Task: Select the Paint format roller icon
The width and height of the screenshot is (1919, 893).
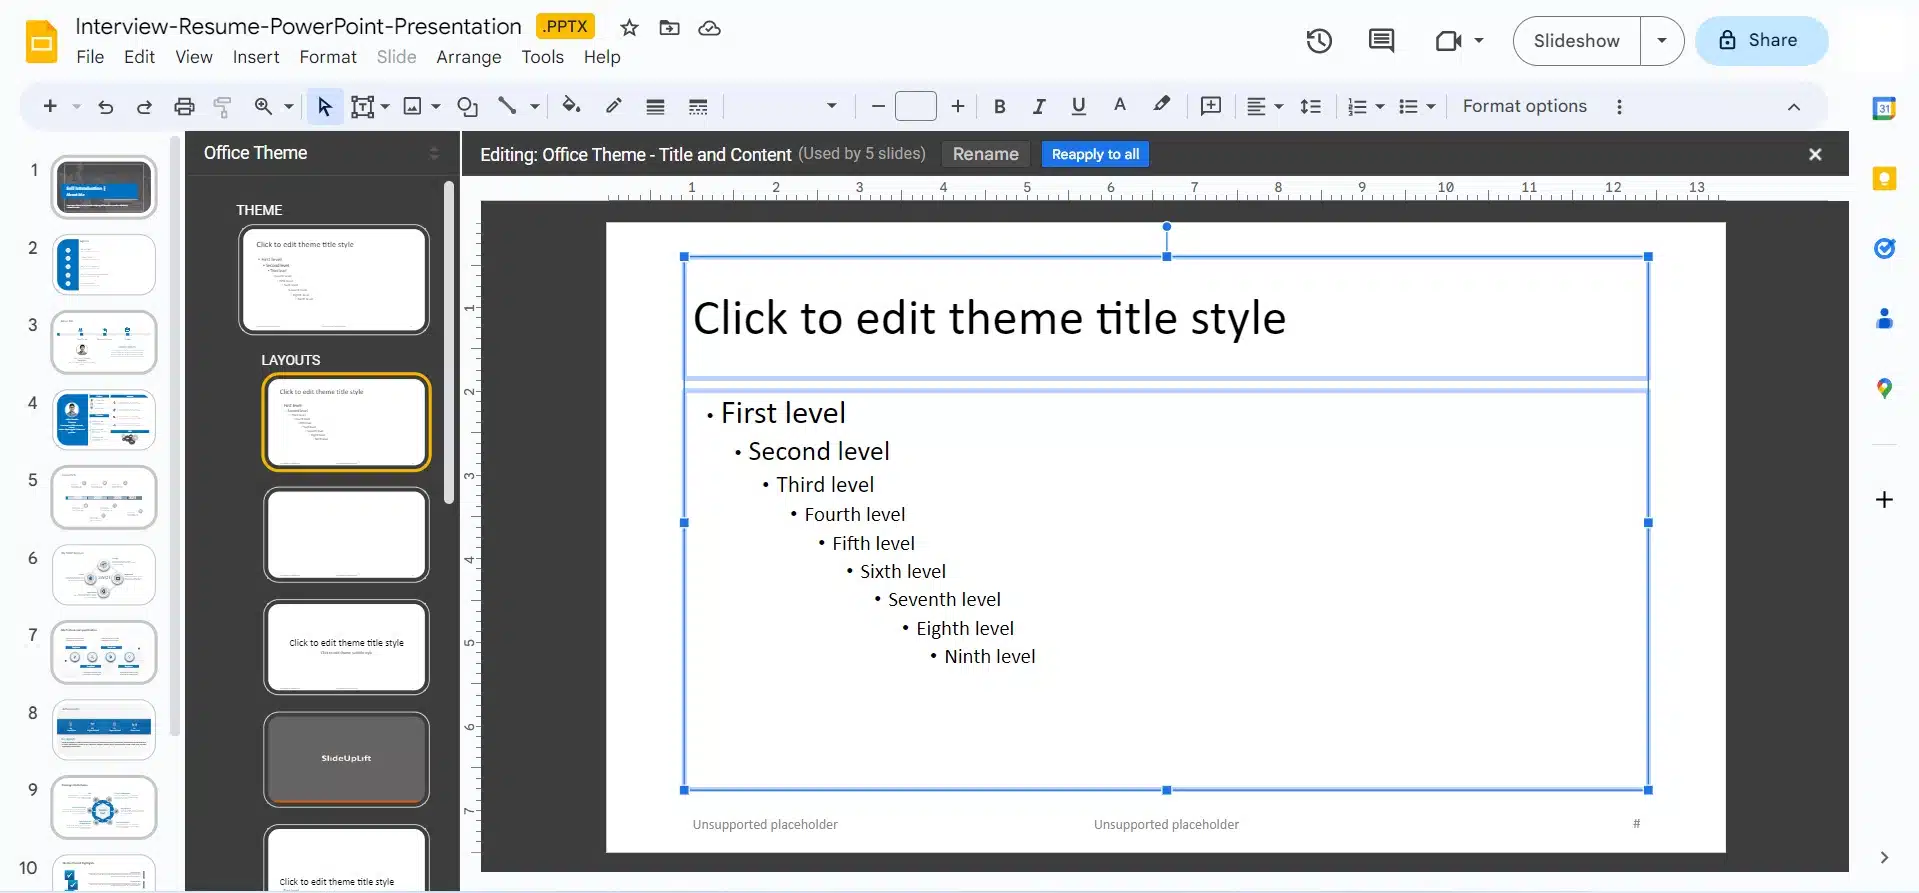Action: point(223,107)
